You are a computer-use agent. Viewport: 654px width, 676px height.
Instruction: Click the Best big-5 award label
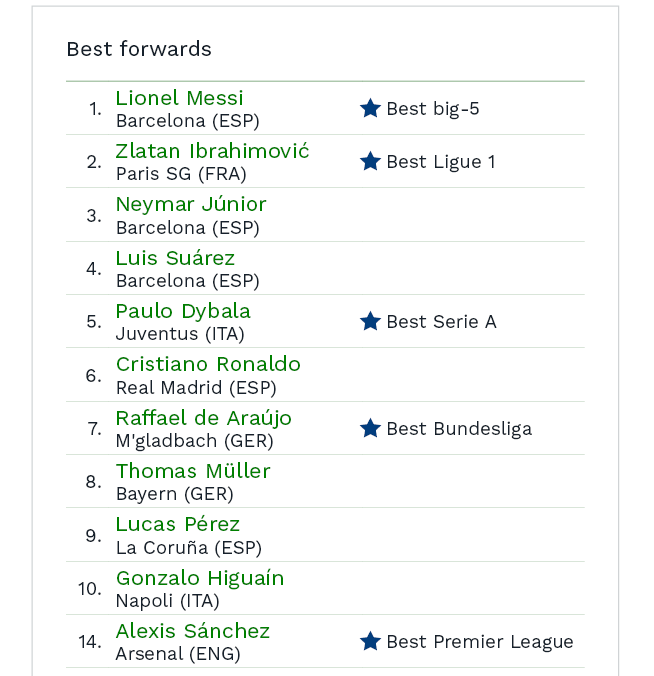[433, 109]
